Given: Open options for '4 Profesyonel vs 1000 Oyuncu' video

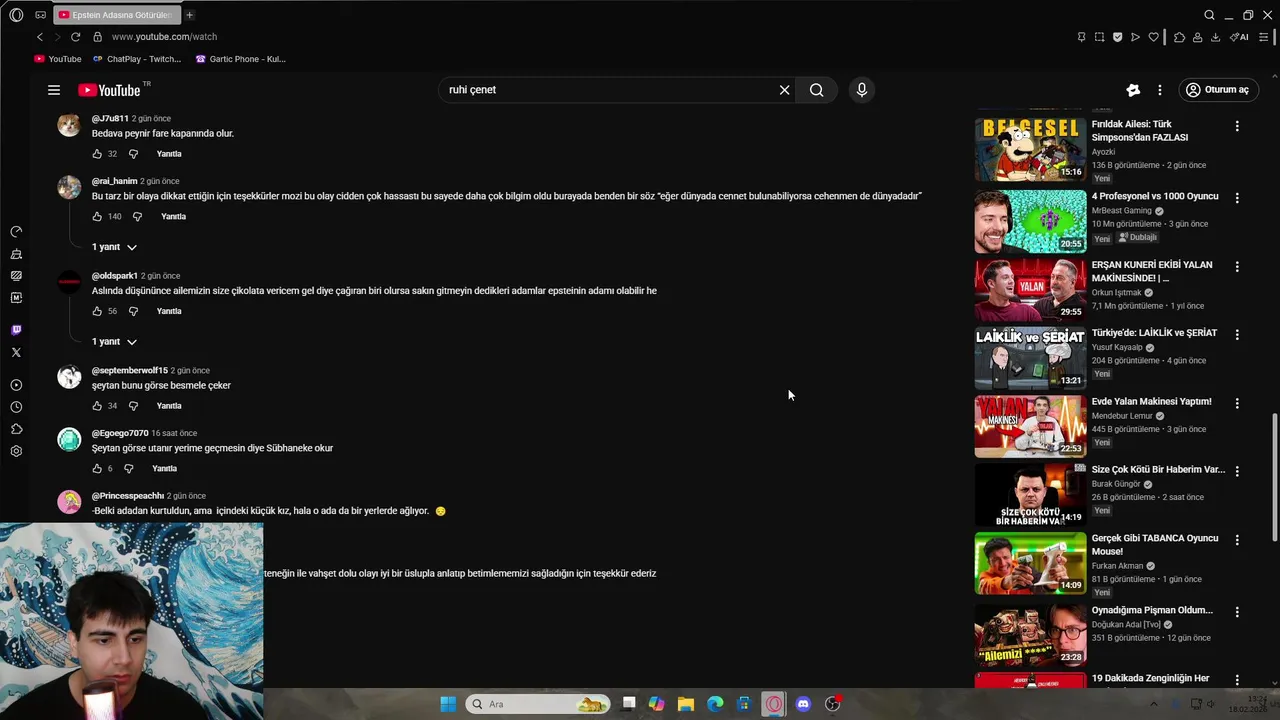Looking at the screenshot, I should point(1237,198).
